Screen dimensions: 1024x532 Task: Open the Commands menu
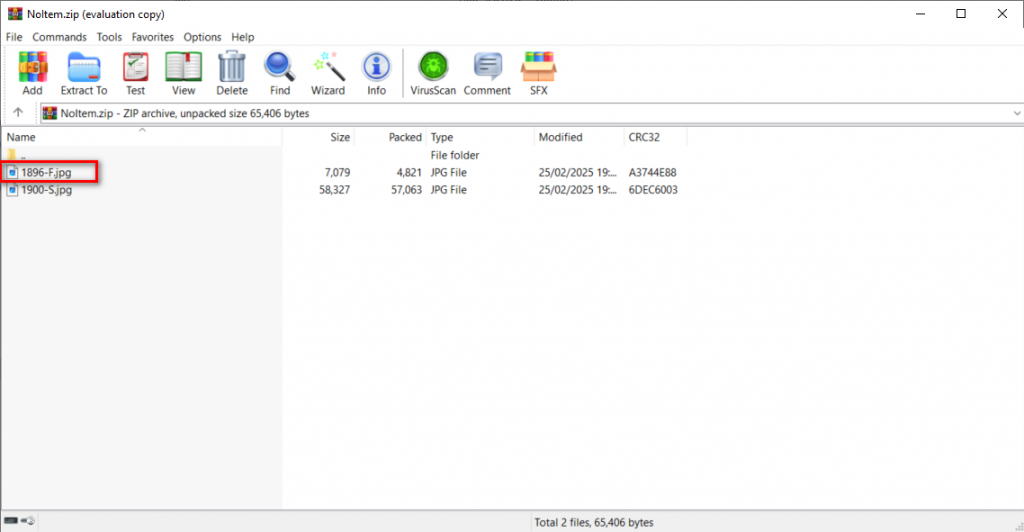coord(59,37)
